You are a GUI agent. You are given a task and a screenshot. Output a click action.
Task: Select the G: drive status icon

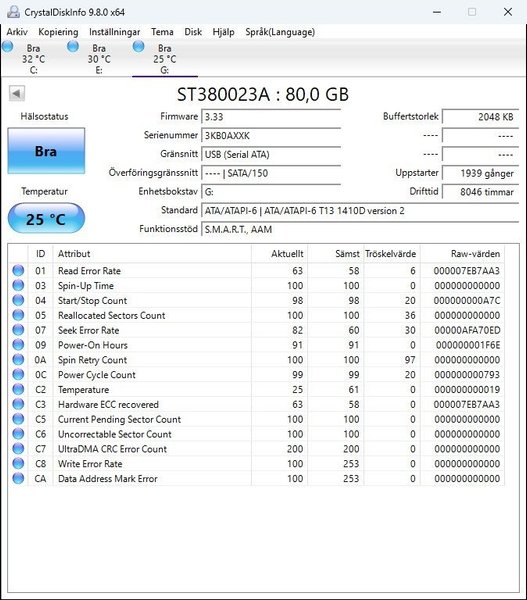[138, 47]
